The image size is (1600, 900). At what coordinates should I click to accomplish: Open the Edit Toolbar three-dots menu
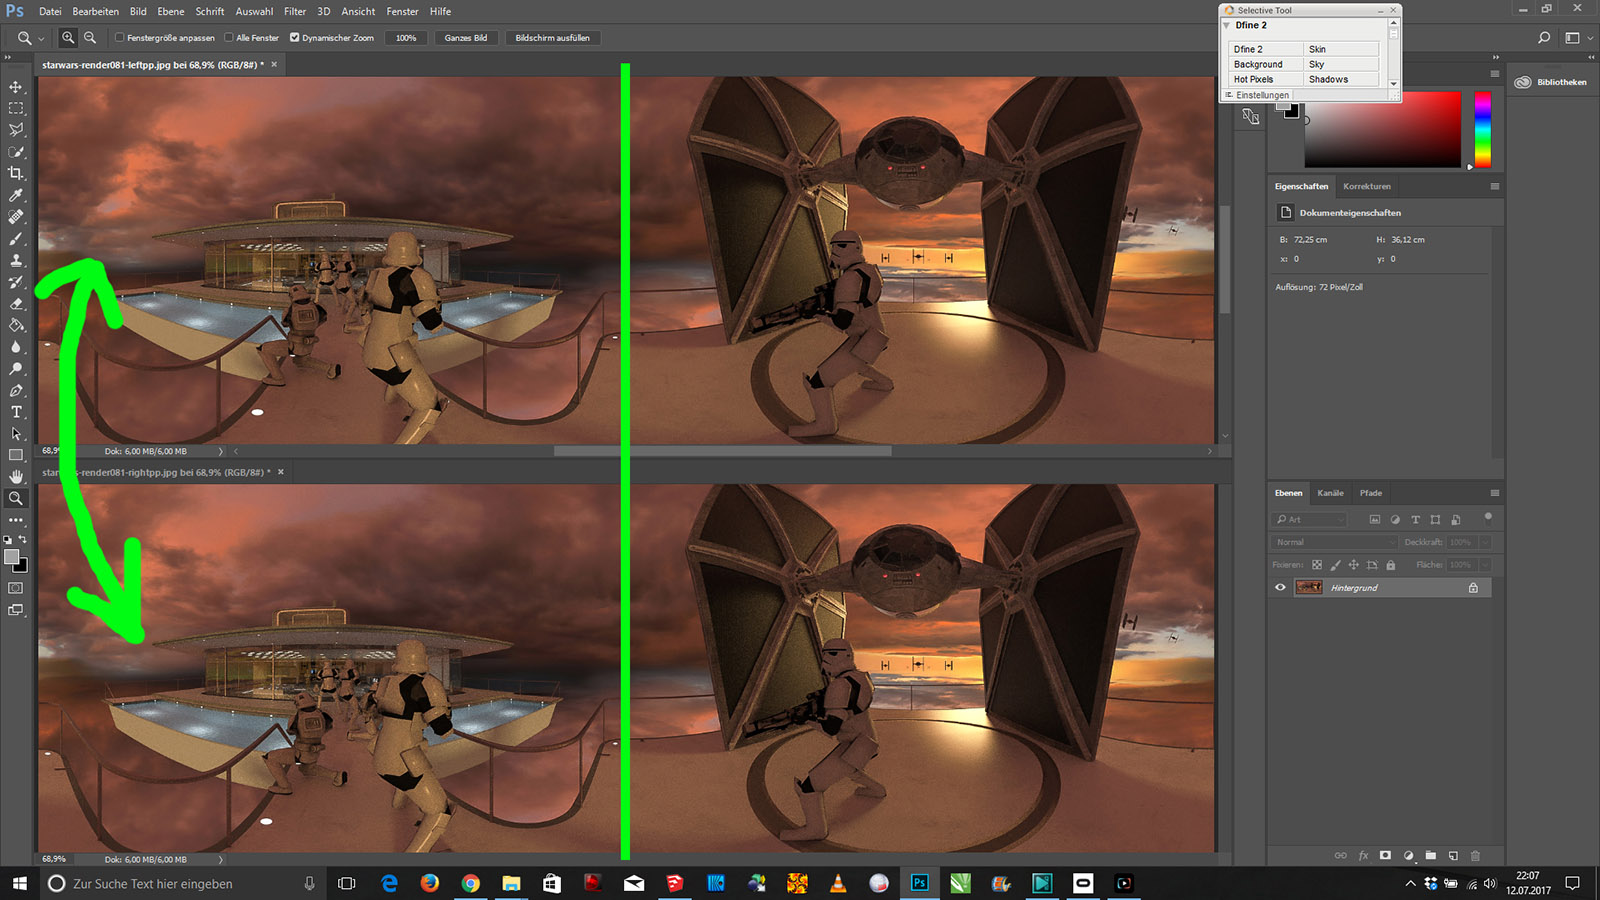click(16, 520)
